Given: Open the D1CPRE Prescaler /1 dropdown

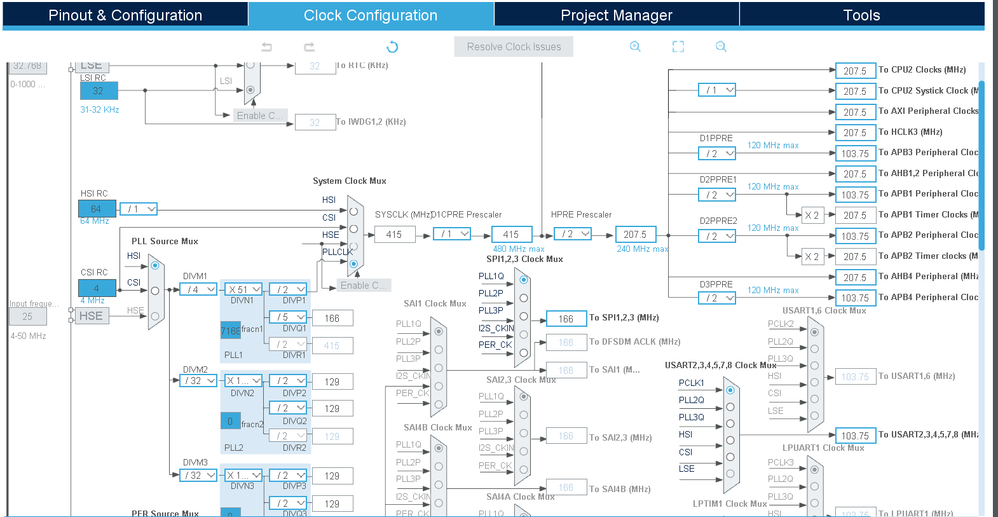Looking at the screenshot, I should click(x=452, y=234).
